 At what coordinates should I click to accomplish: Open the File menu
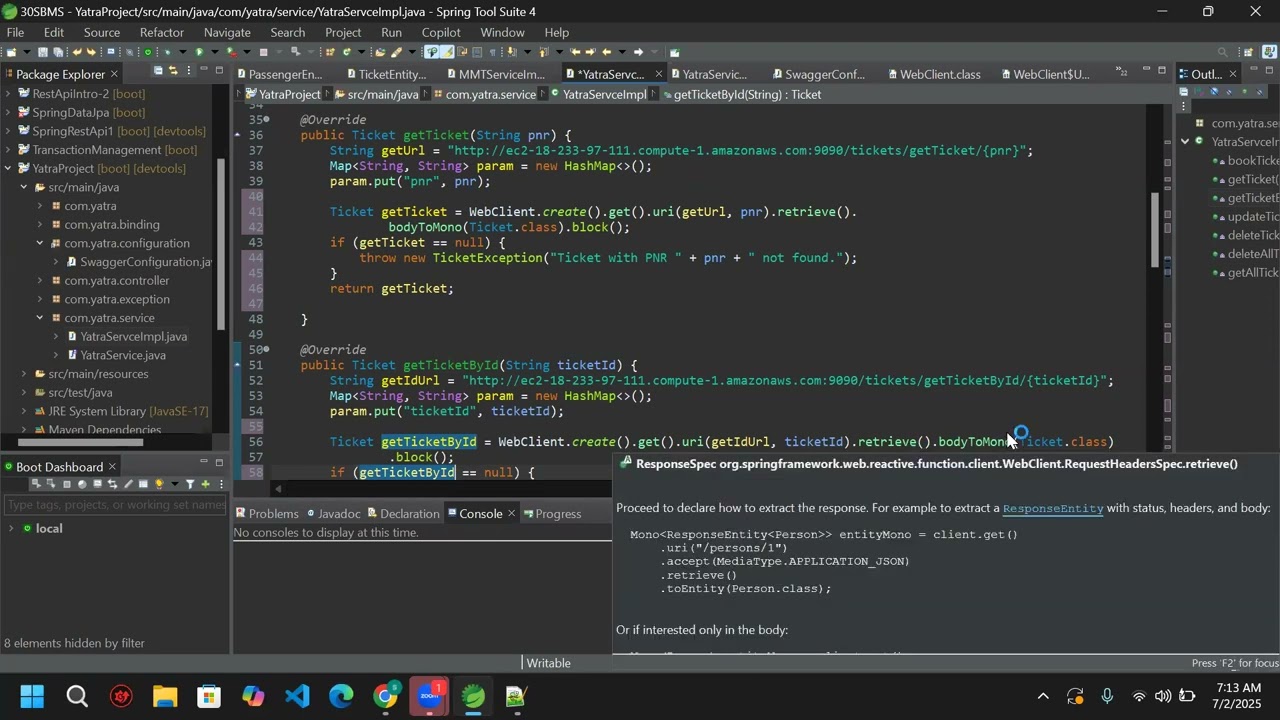pos(15,32)
